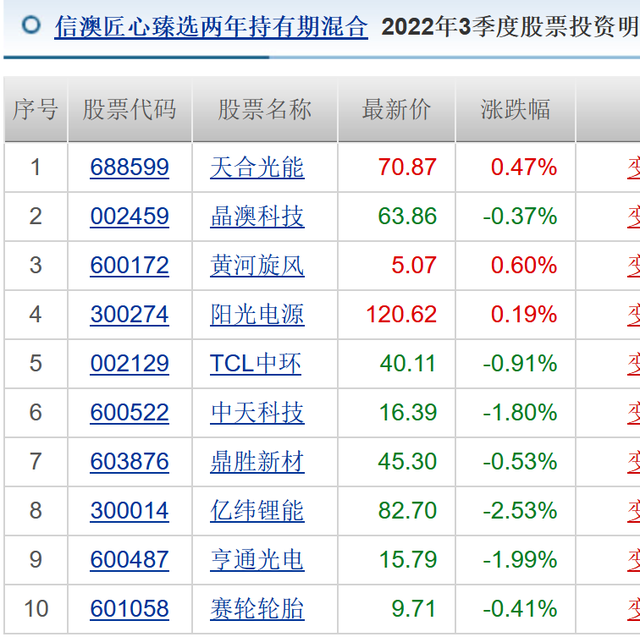Screen dimensions: 640x637
Task: Open stock code 688599 link
Action: (x=129, y=167)
